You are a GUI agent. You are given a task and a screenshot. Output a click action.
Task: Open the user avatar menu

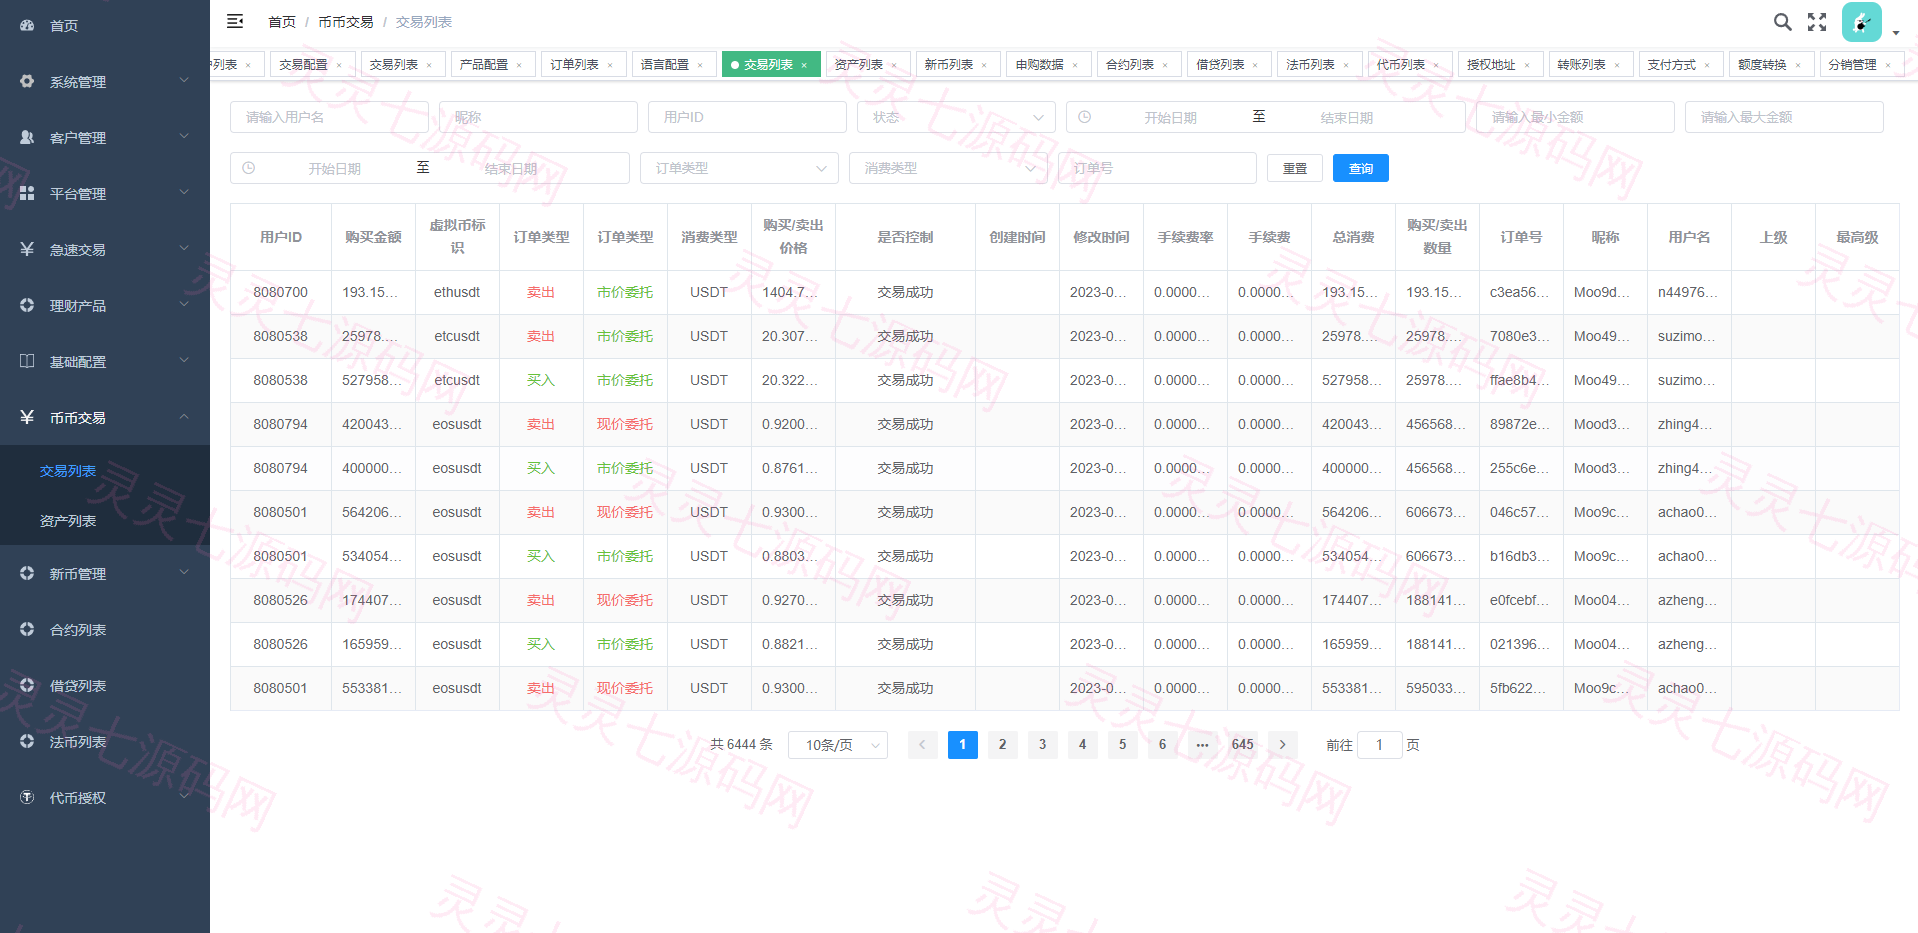(x=1861, y=22)
